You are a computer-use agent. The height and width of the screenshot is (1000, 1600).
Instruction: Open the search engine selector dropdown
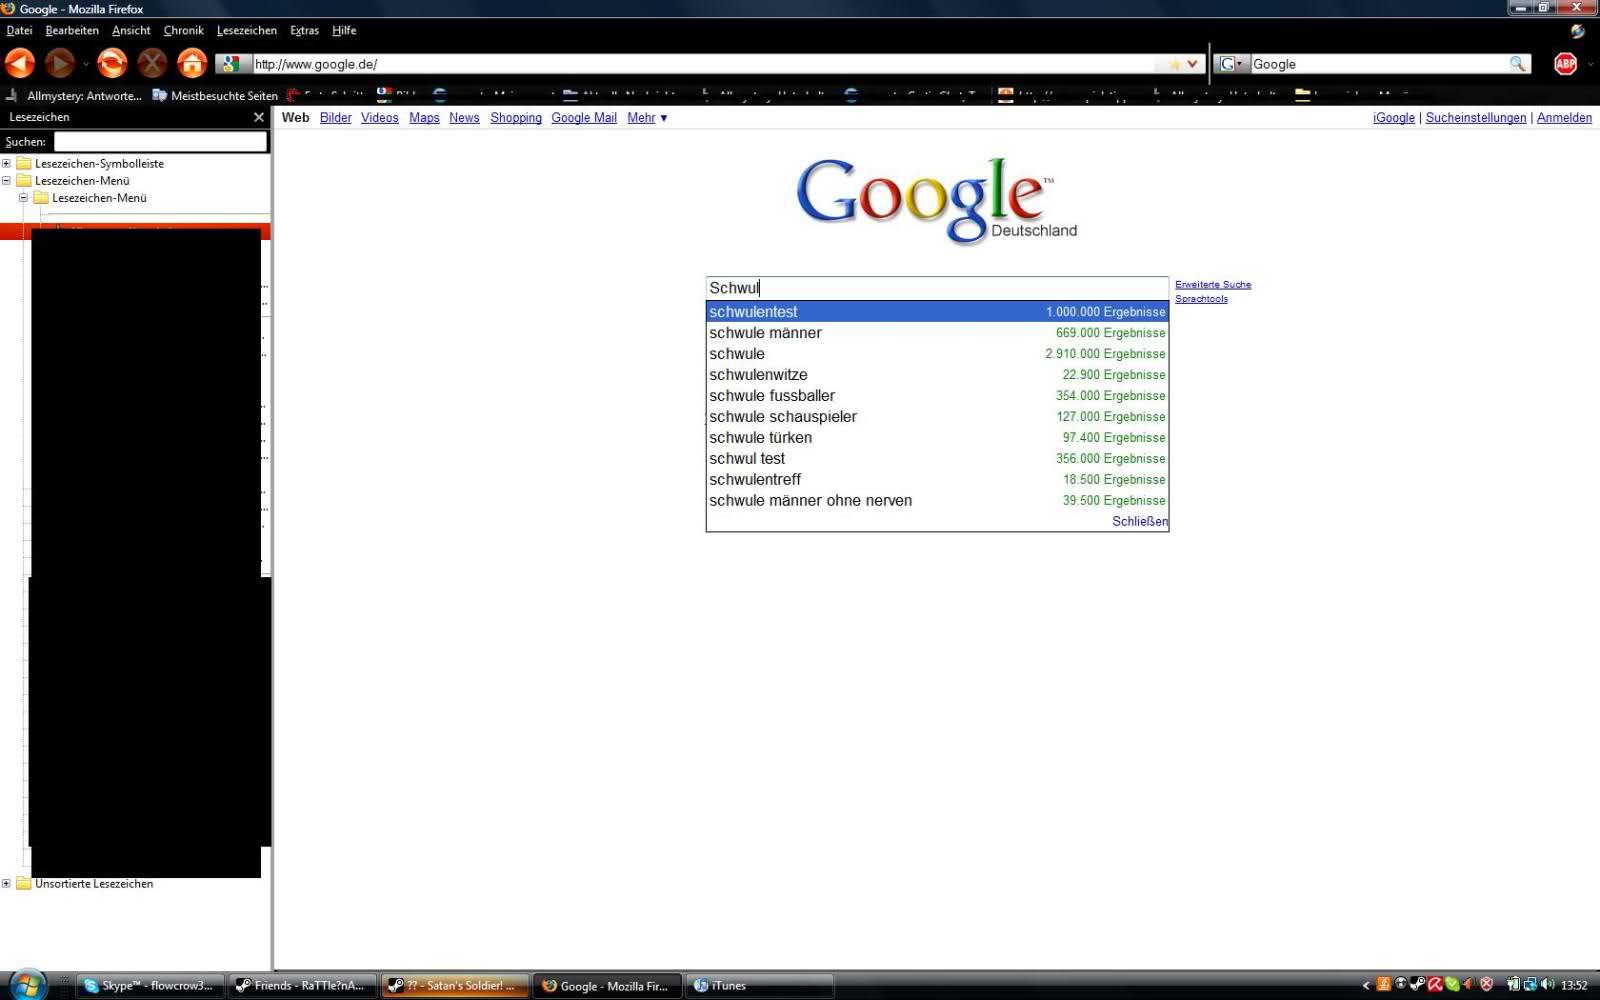click(1231, 64)
